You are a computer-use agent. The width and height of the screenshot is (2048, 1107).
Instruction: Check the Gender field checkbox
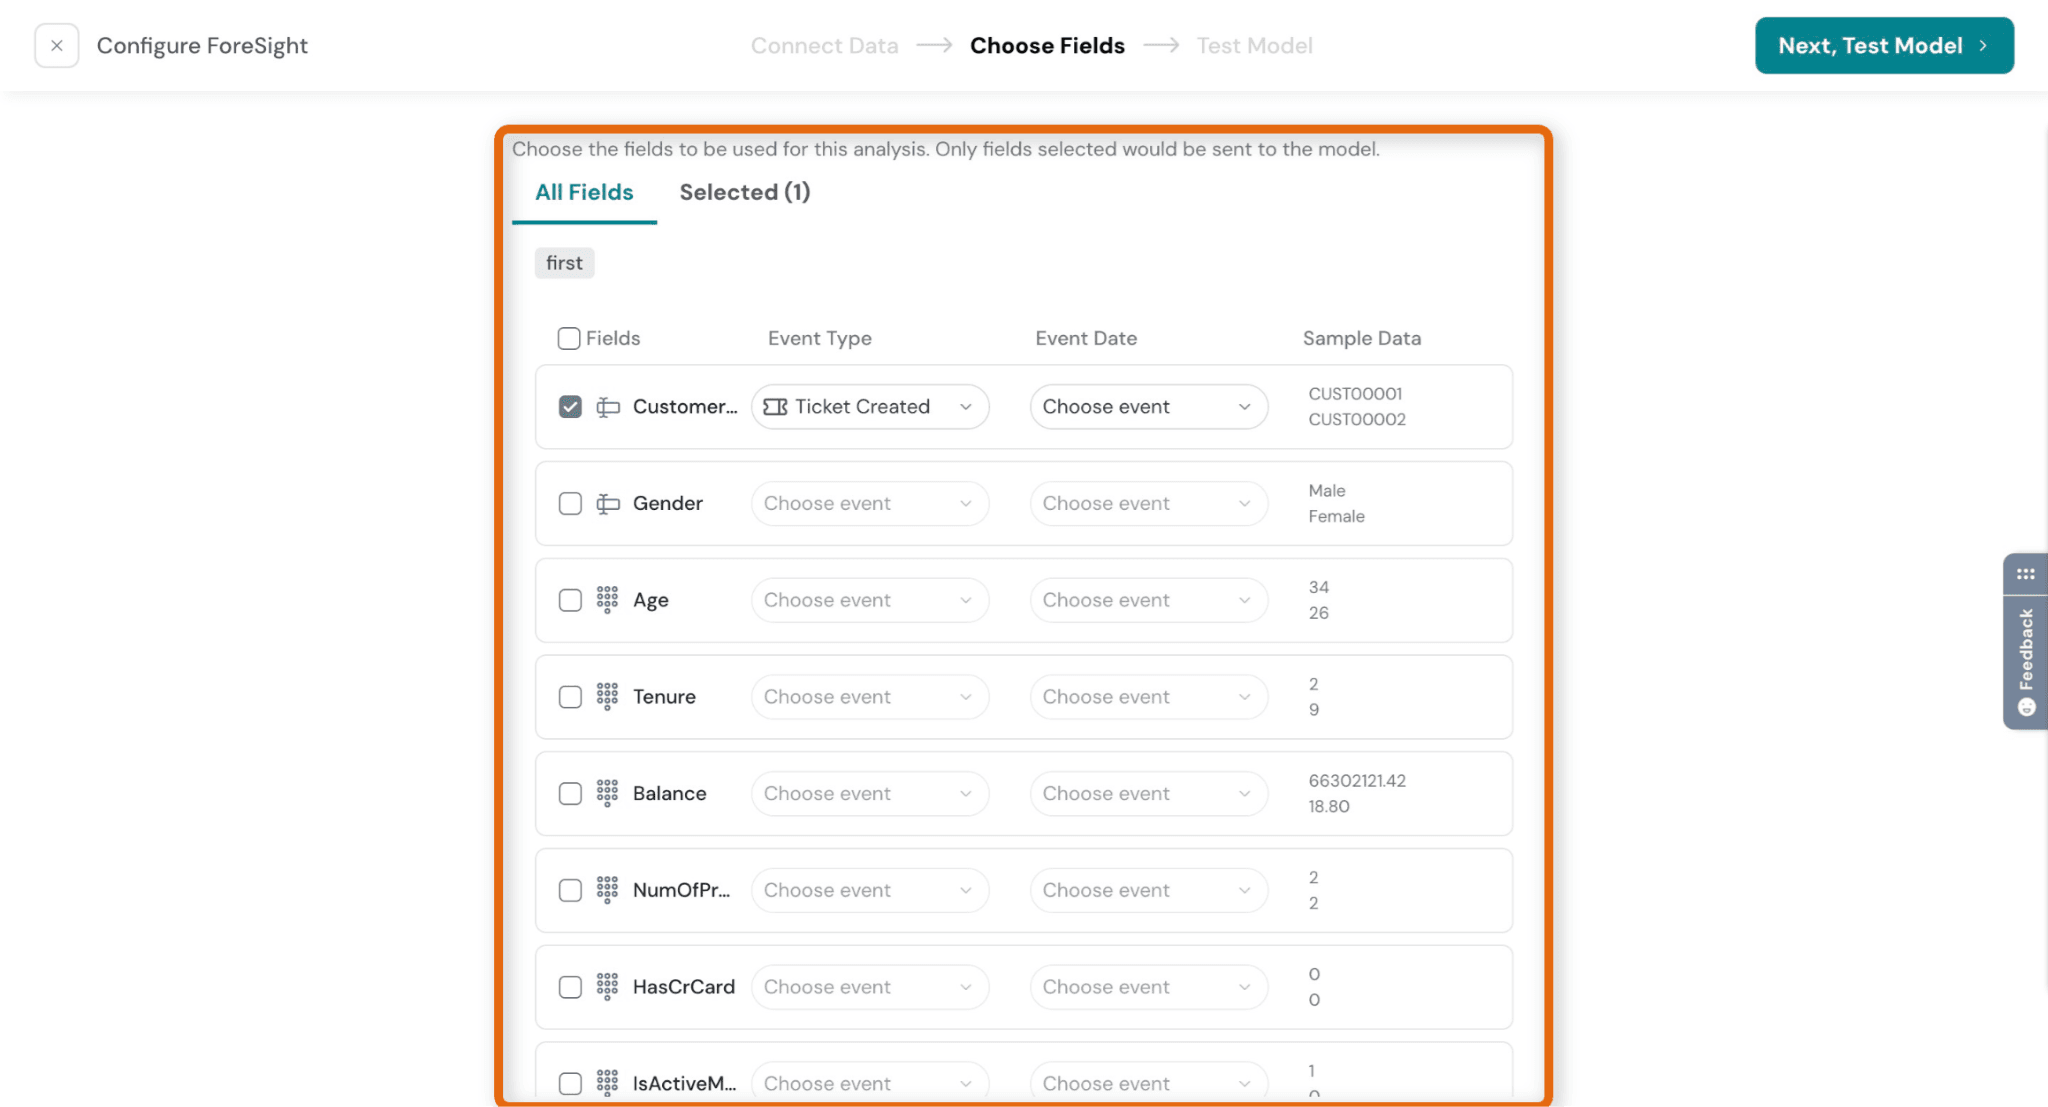[x=570, y=504]
